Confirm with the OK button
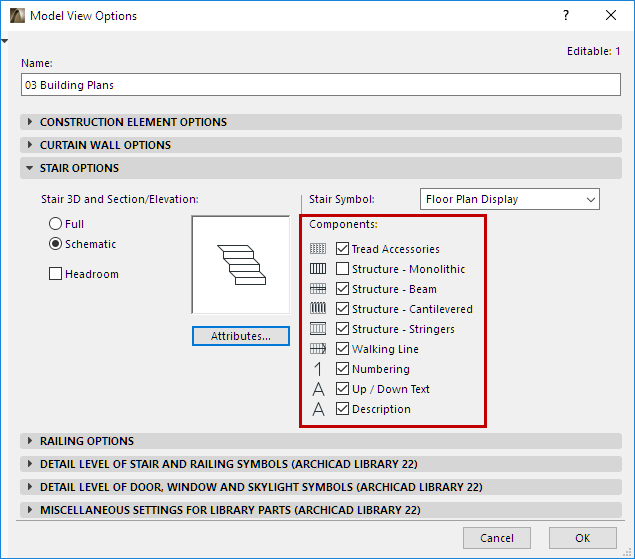 583,538
